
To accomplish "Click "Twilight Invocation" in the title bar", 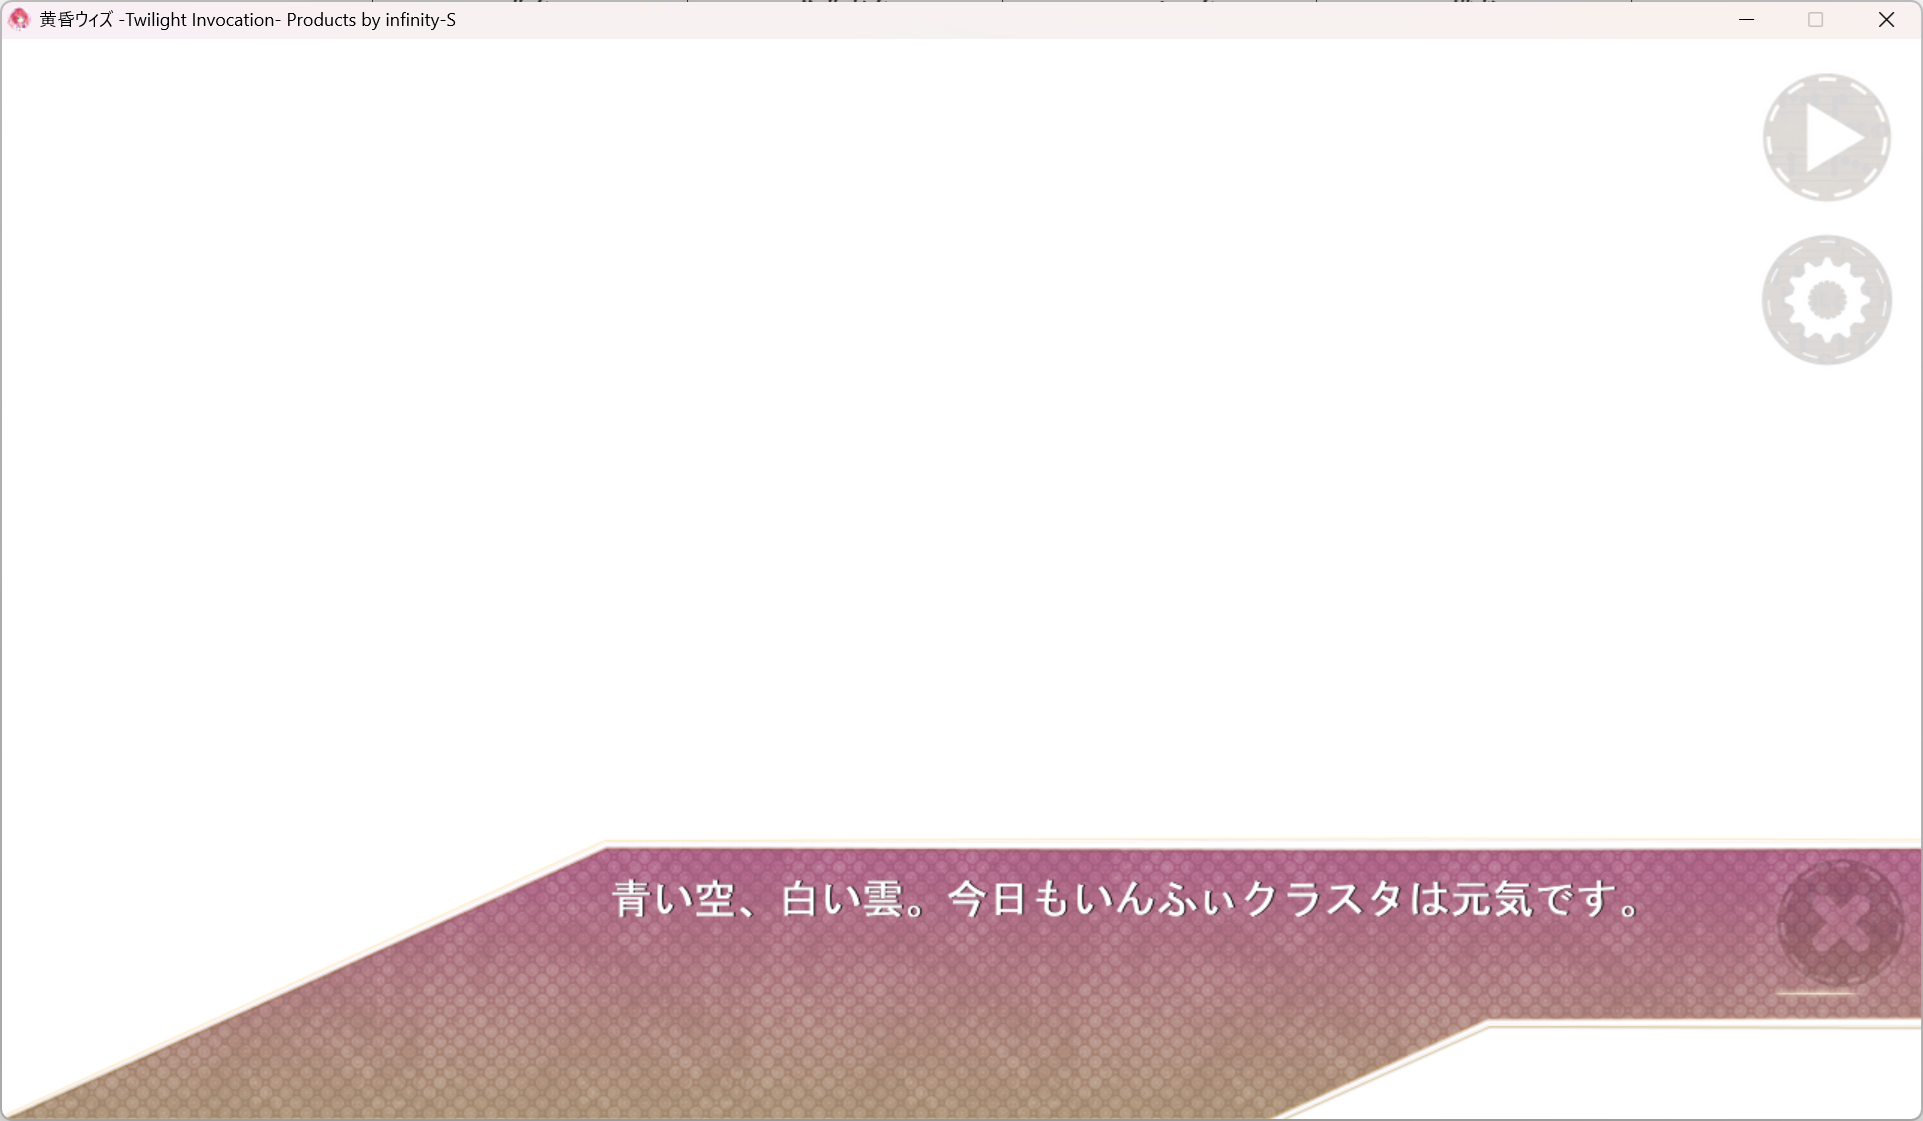I will coord(198,20).
